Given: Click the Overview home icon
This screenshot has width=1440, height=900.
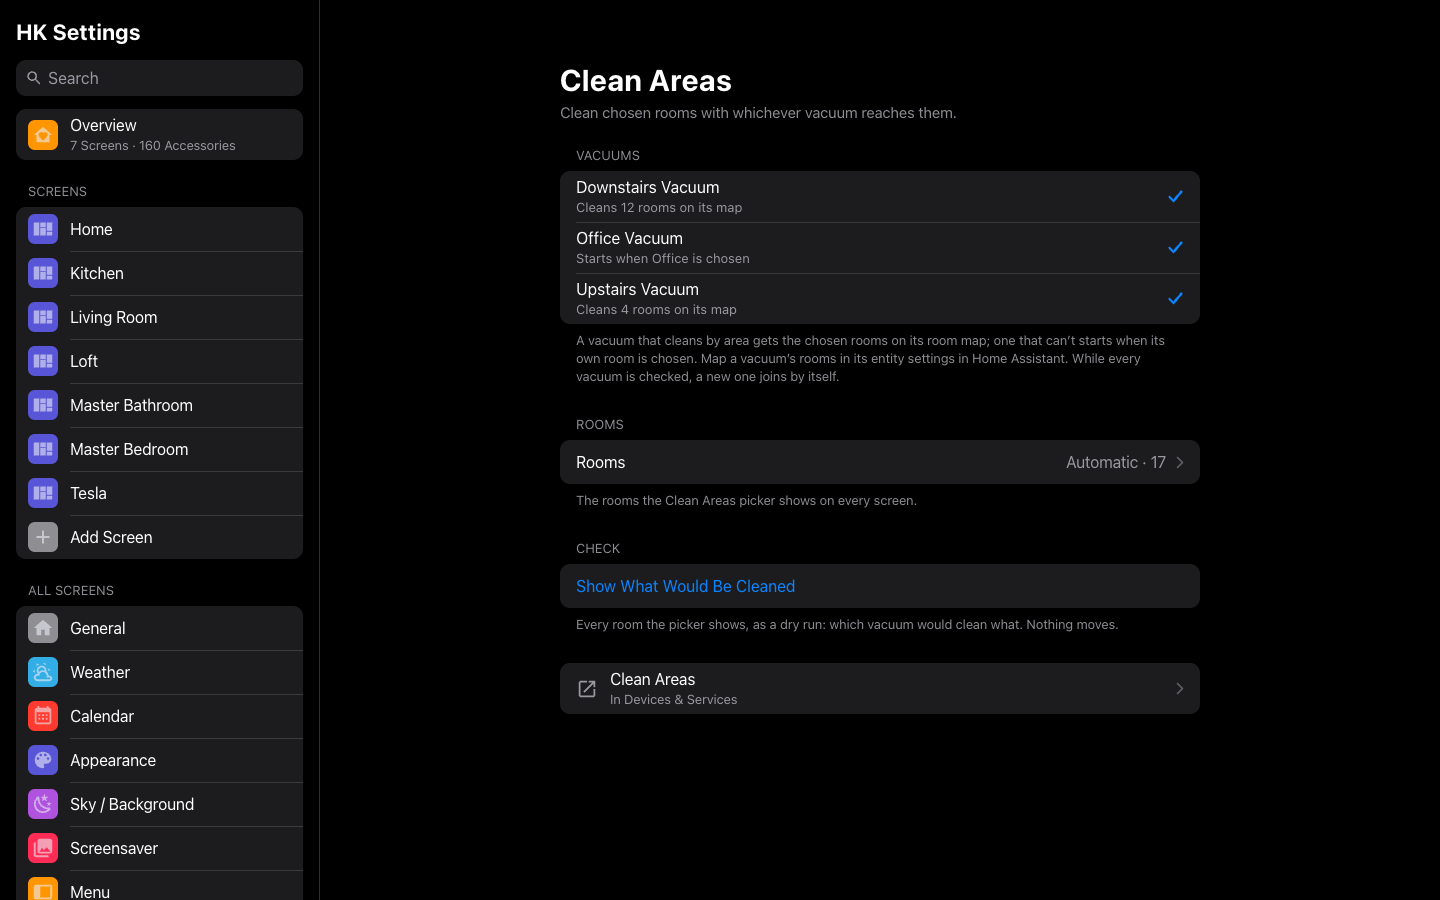Looking at the screenshot, I should pos(43,135).
